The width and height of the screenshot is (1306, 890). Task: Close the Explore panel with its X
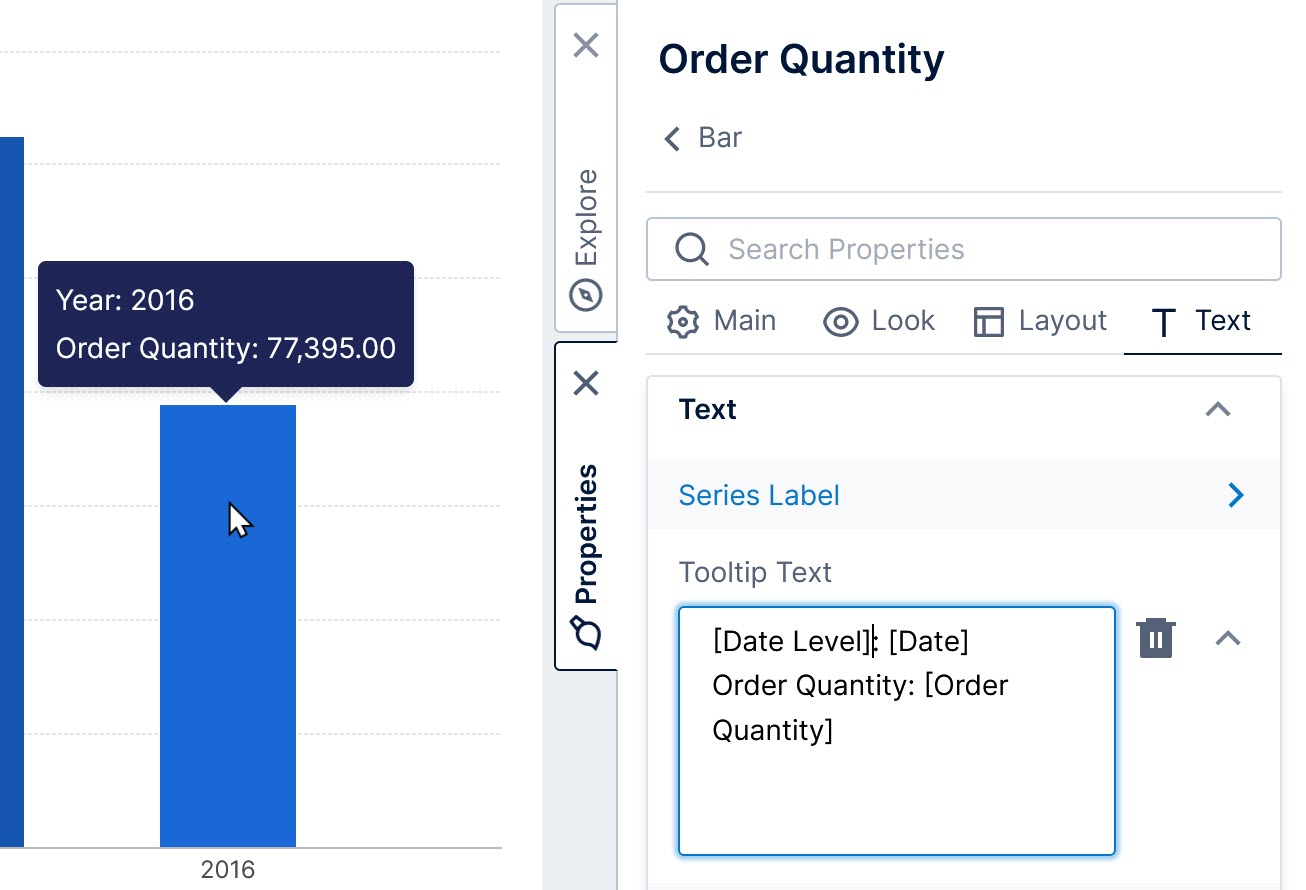tap(586, 45)
